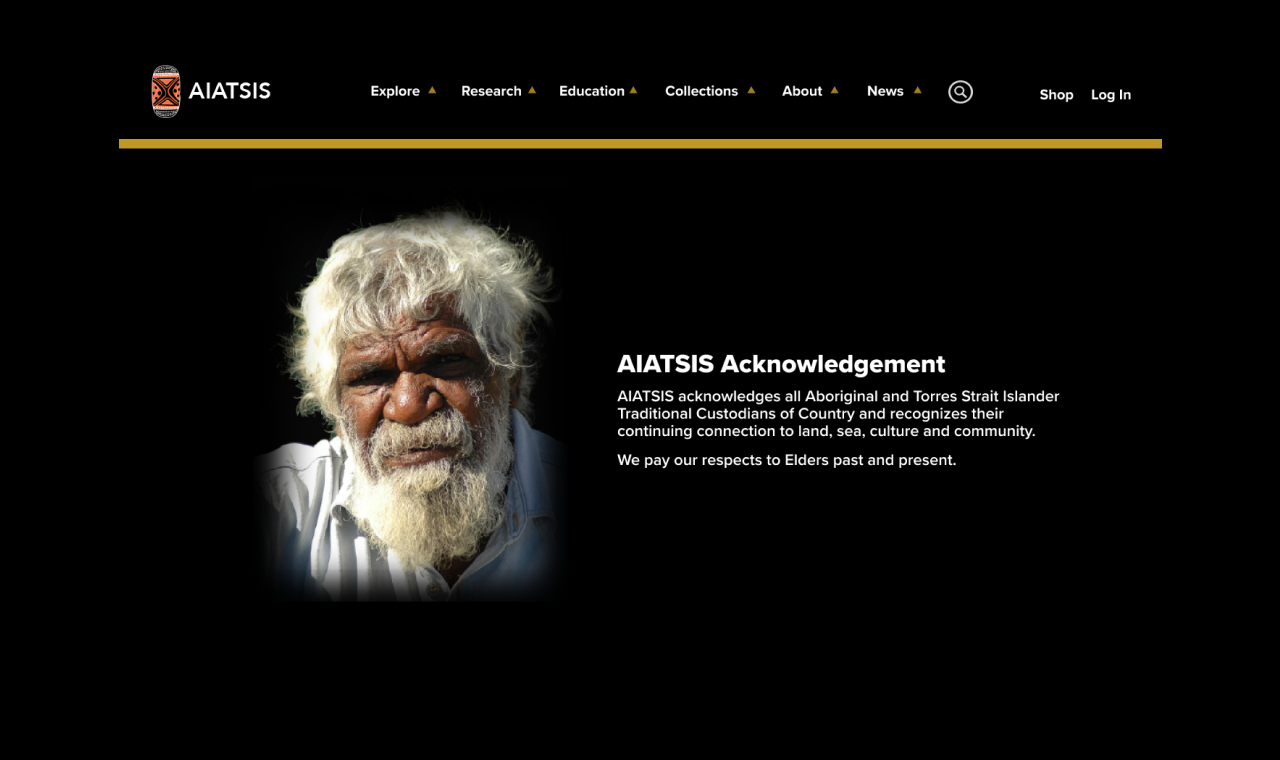Visit the AIATSIS Shop
This screenshot has width=1280, height=760.
[1056, 95]
